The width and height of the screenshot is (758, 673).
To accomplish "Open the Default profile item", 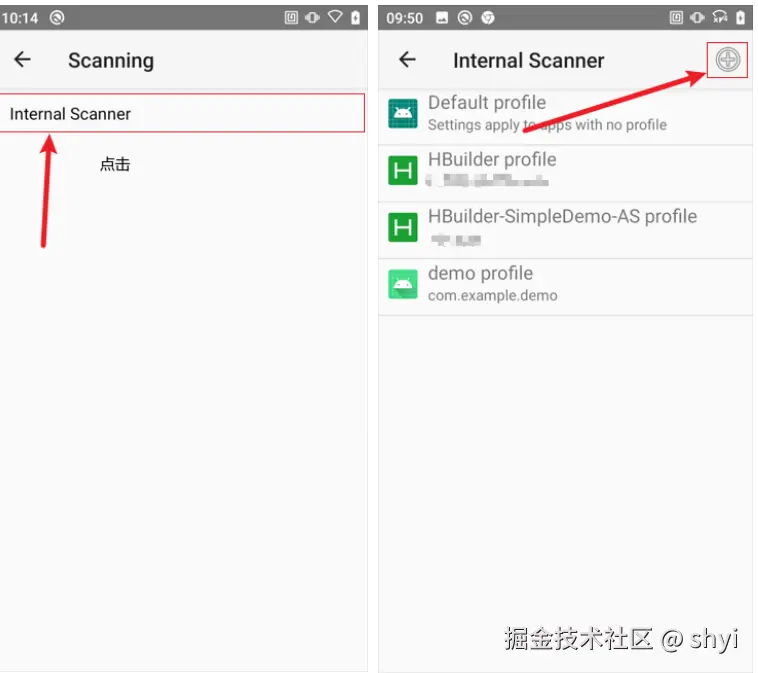I will point(565,116).
